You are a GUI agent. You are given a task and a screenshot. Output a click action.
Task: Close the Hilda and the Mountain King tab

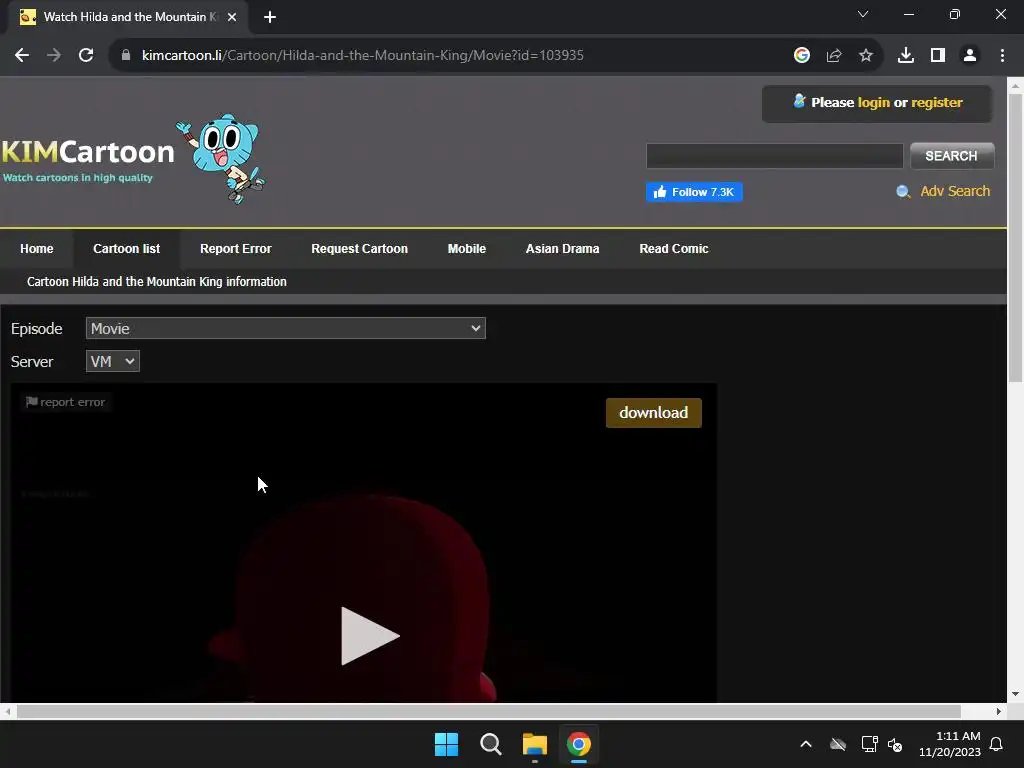click(x=232, y=17)
